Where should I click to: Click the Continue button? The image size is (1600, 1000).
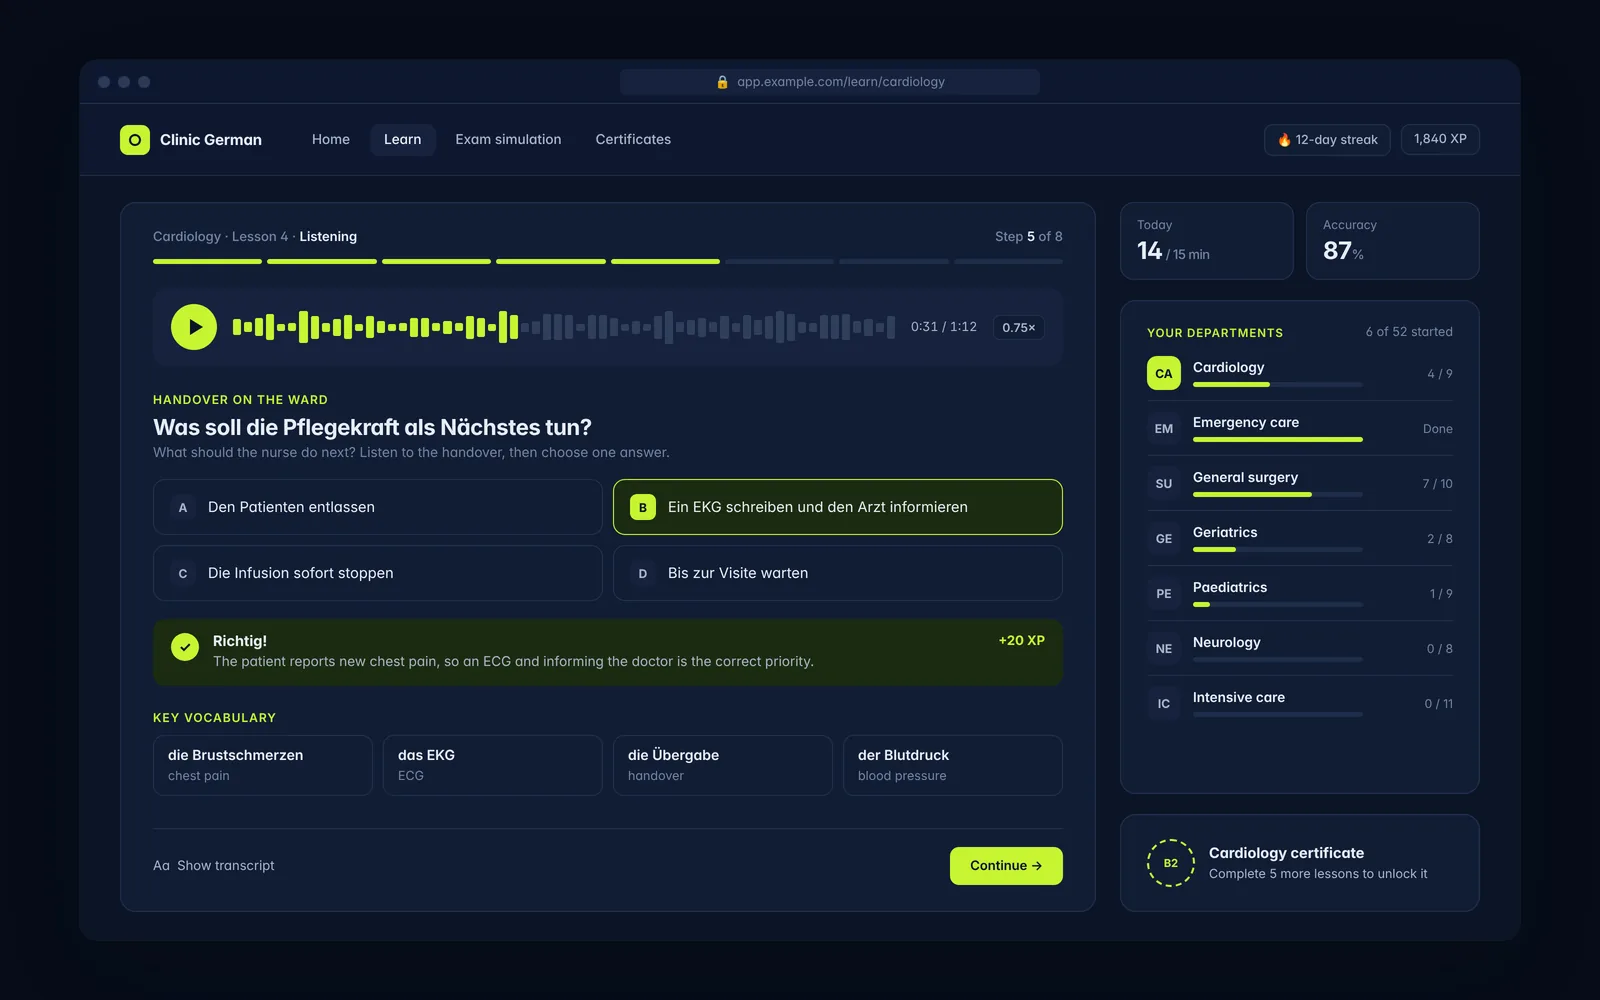[1006, 866]
